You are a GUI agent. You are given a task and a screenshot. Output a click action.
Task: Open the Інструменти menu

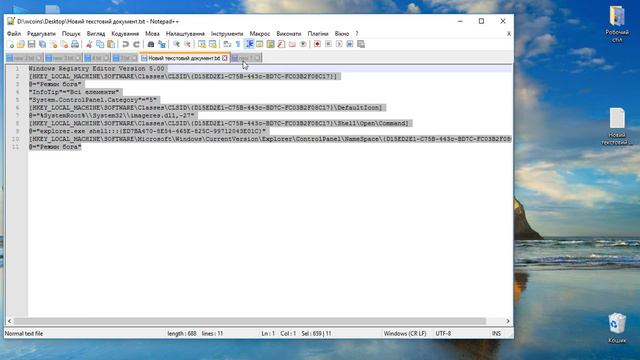tap(227, 33)
